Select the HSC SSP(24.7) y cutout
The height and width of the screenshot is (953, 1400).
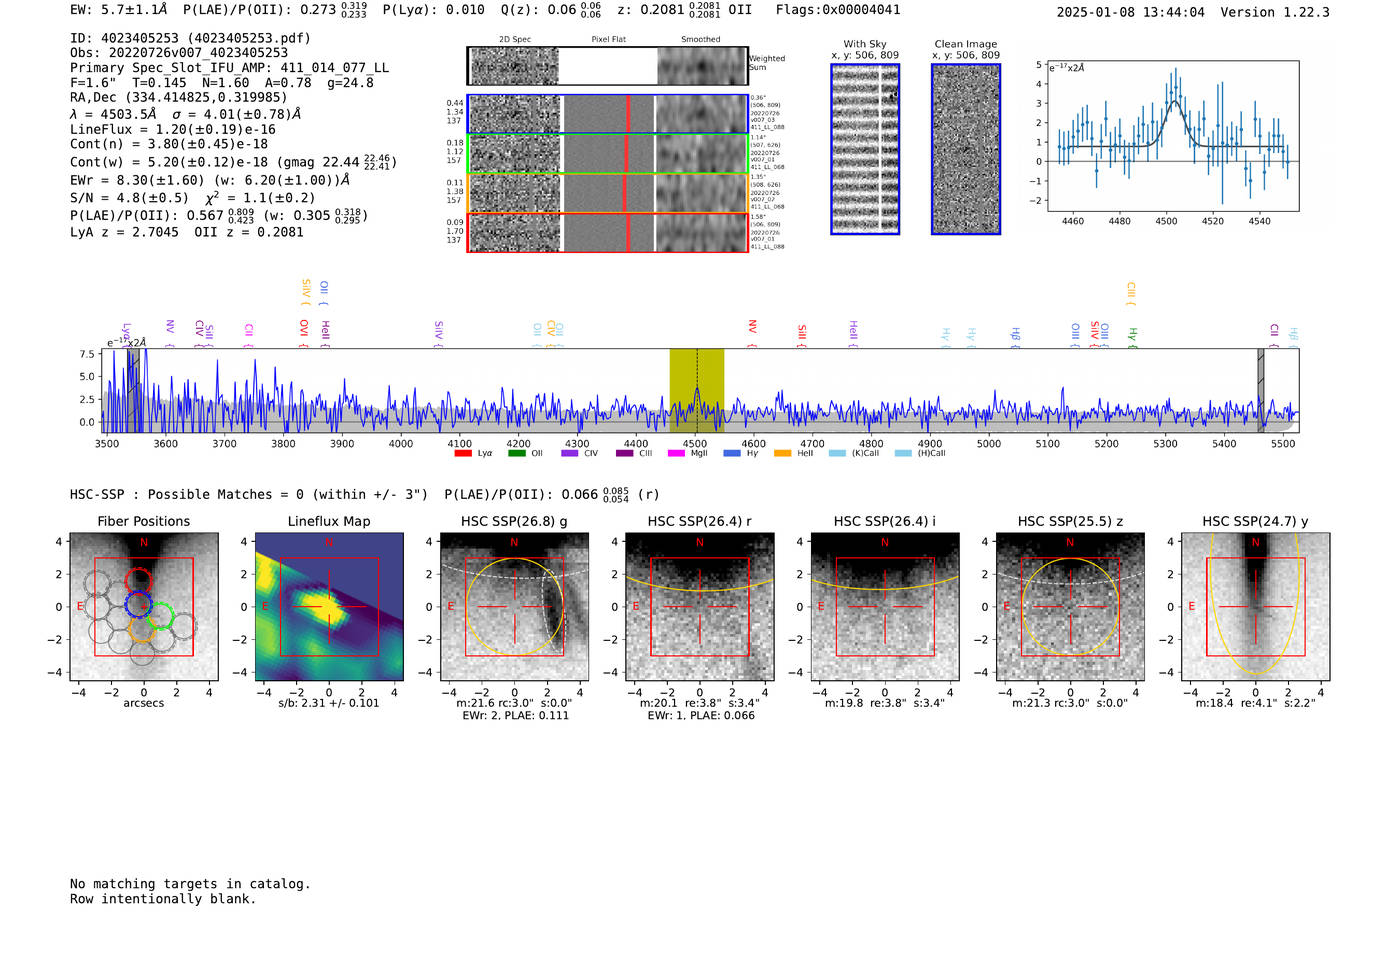coord(1255,607)
